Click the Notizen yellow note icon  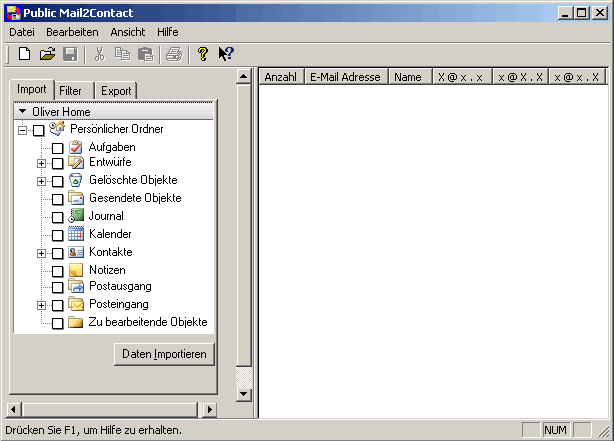pyautogui.click(x=76, y=270)
